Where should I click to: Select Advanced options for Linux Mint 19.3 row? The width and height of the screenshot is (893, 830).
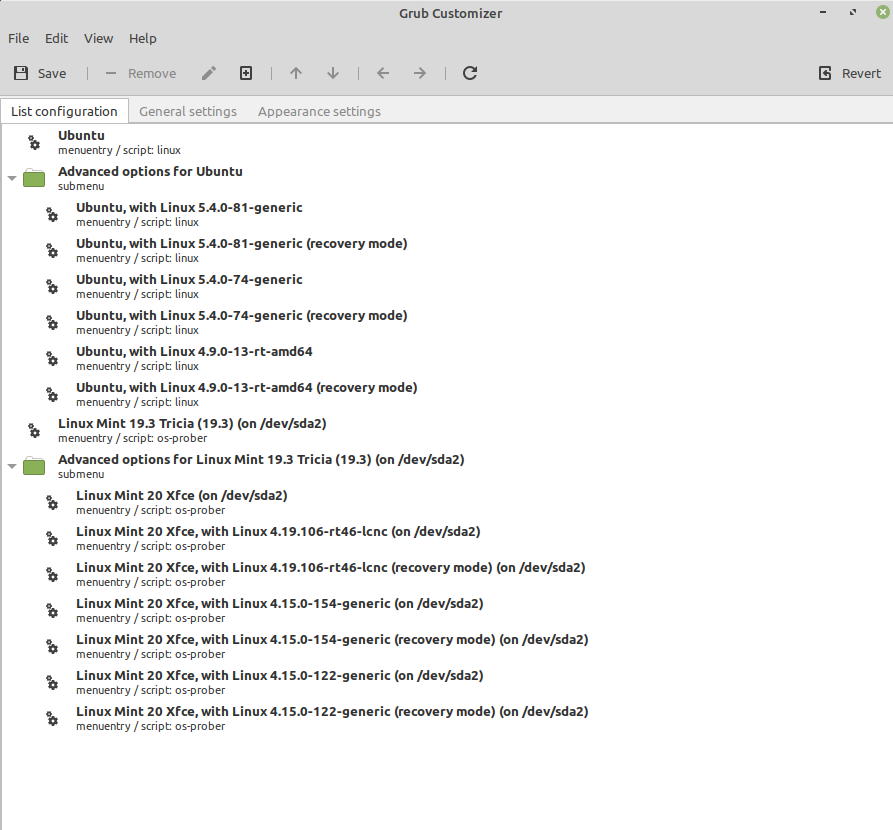point(446,466)
